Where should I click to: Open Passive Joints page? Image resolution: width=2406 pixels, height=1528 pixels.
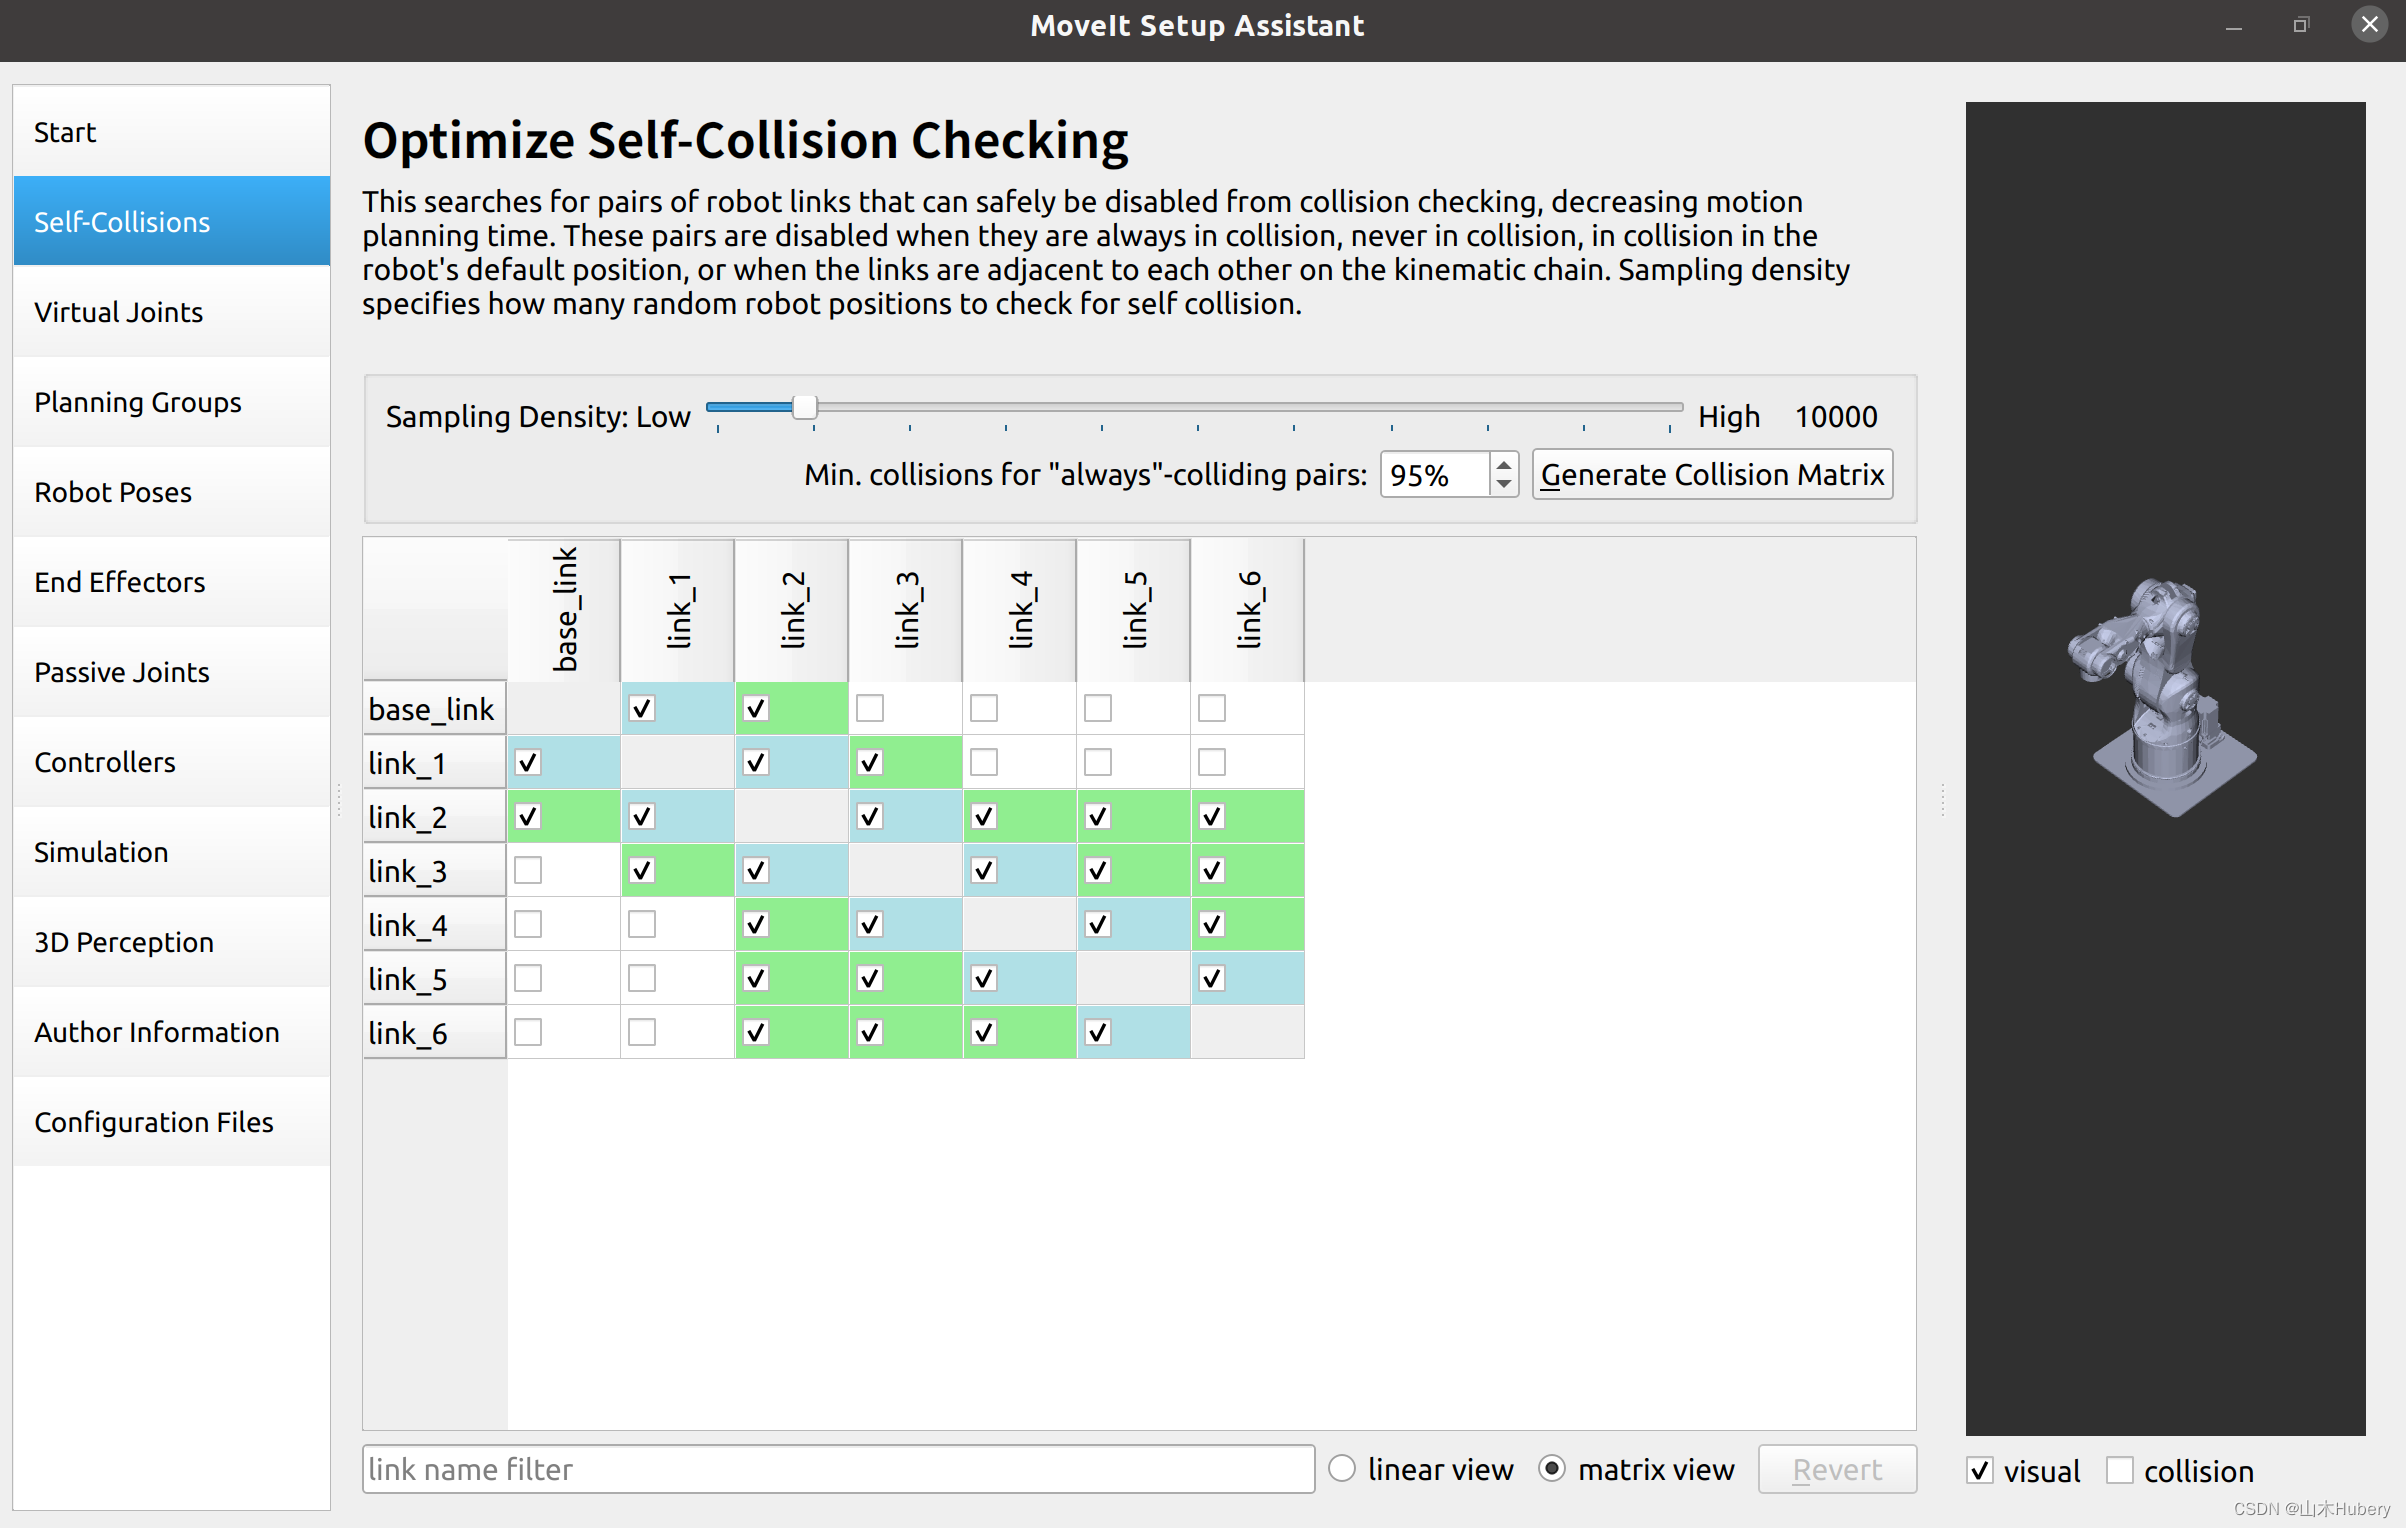(171, 672)
